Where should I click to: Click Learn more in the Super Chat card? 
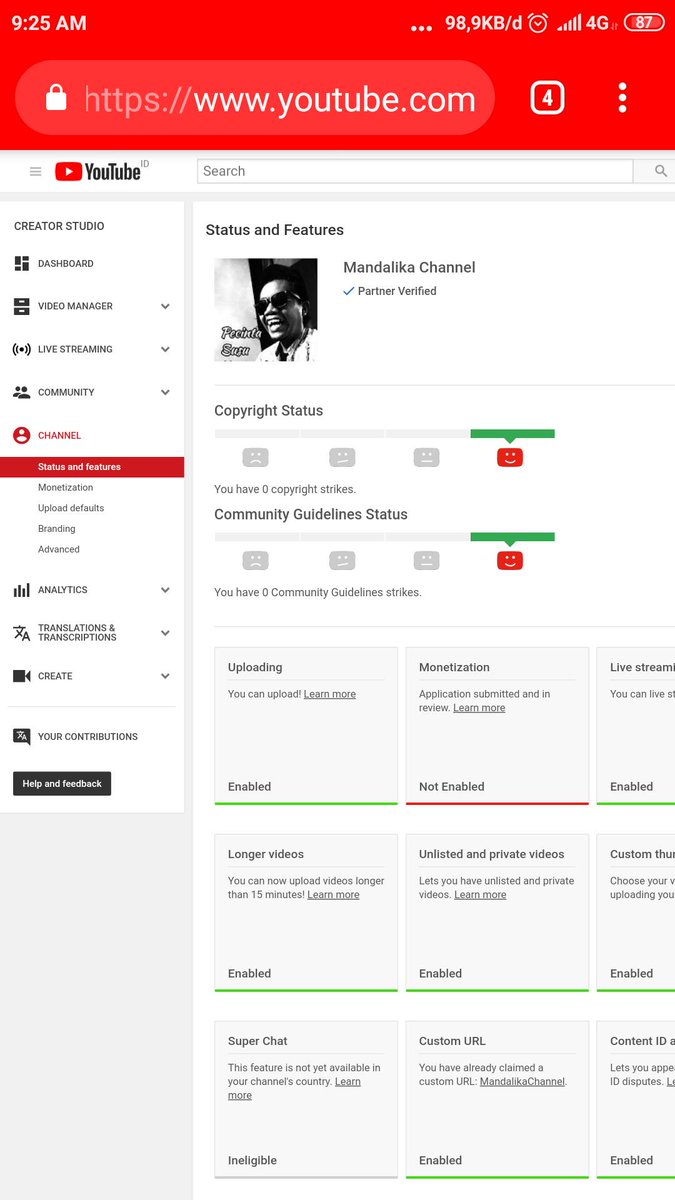(x=294, y=1089)
